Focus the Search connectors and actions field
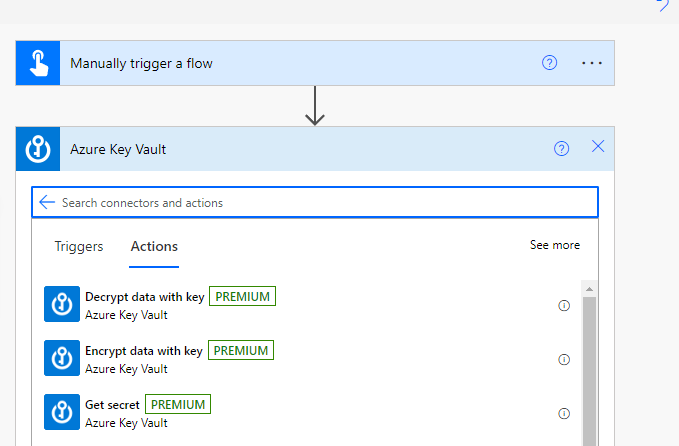 point(320,202)
